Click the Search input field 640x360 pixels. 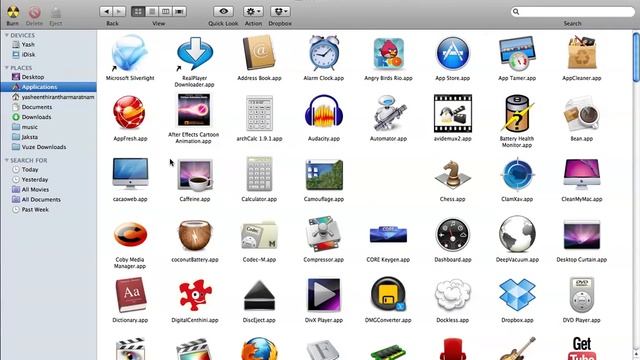573,12
